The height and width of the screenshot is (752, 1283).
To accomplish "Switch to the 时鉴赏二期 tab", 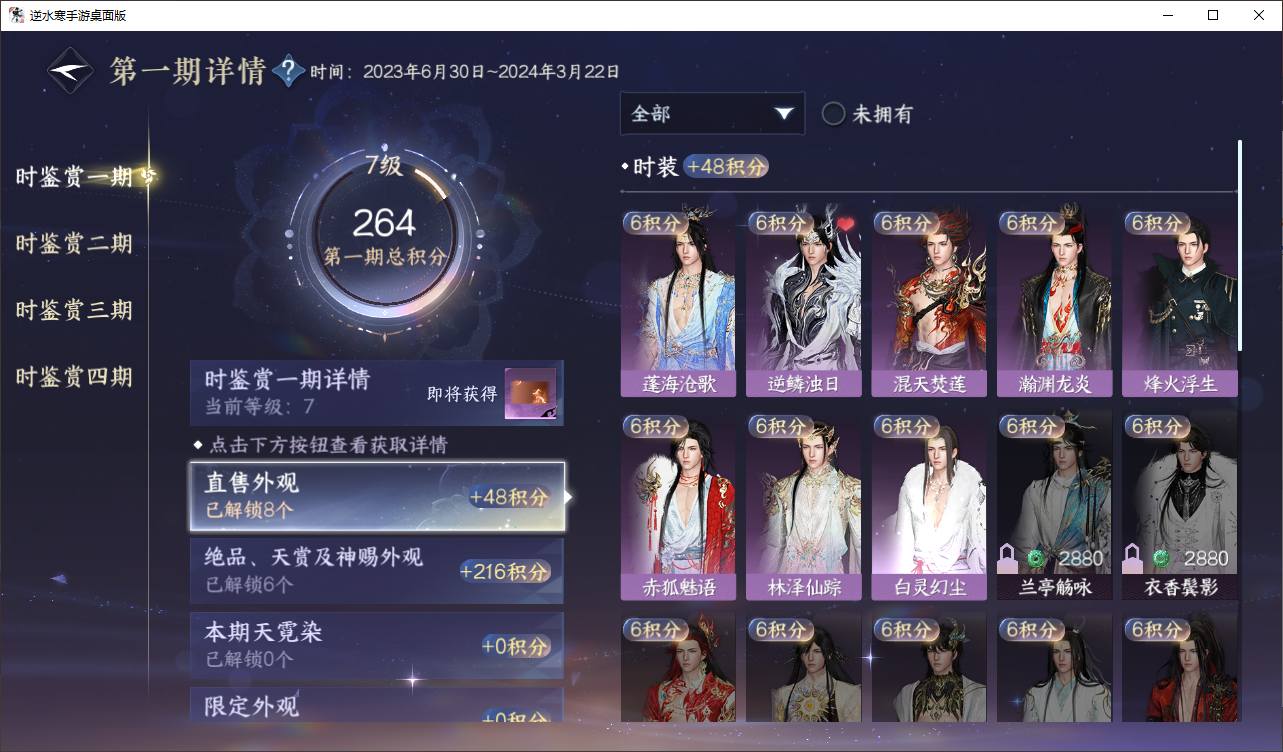I will (x=74, y=244).
